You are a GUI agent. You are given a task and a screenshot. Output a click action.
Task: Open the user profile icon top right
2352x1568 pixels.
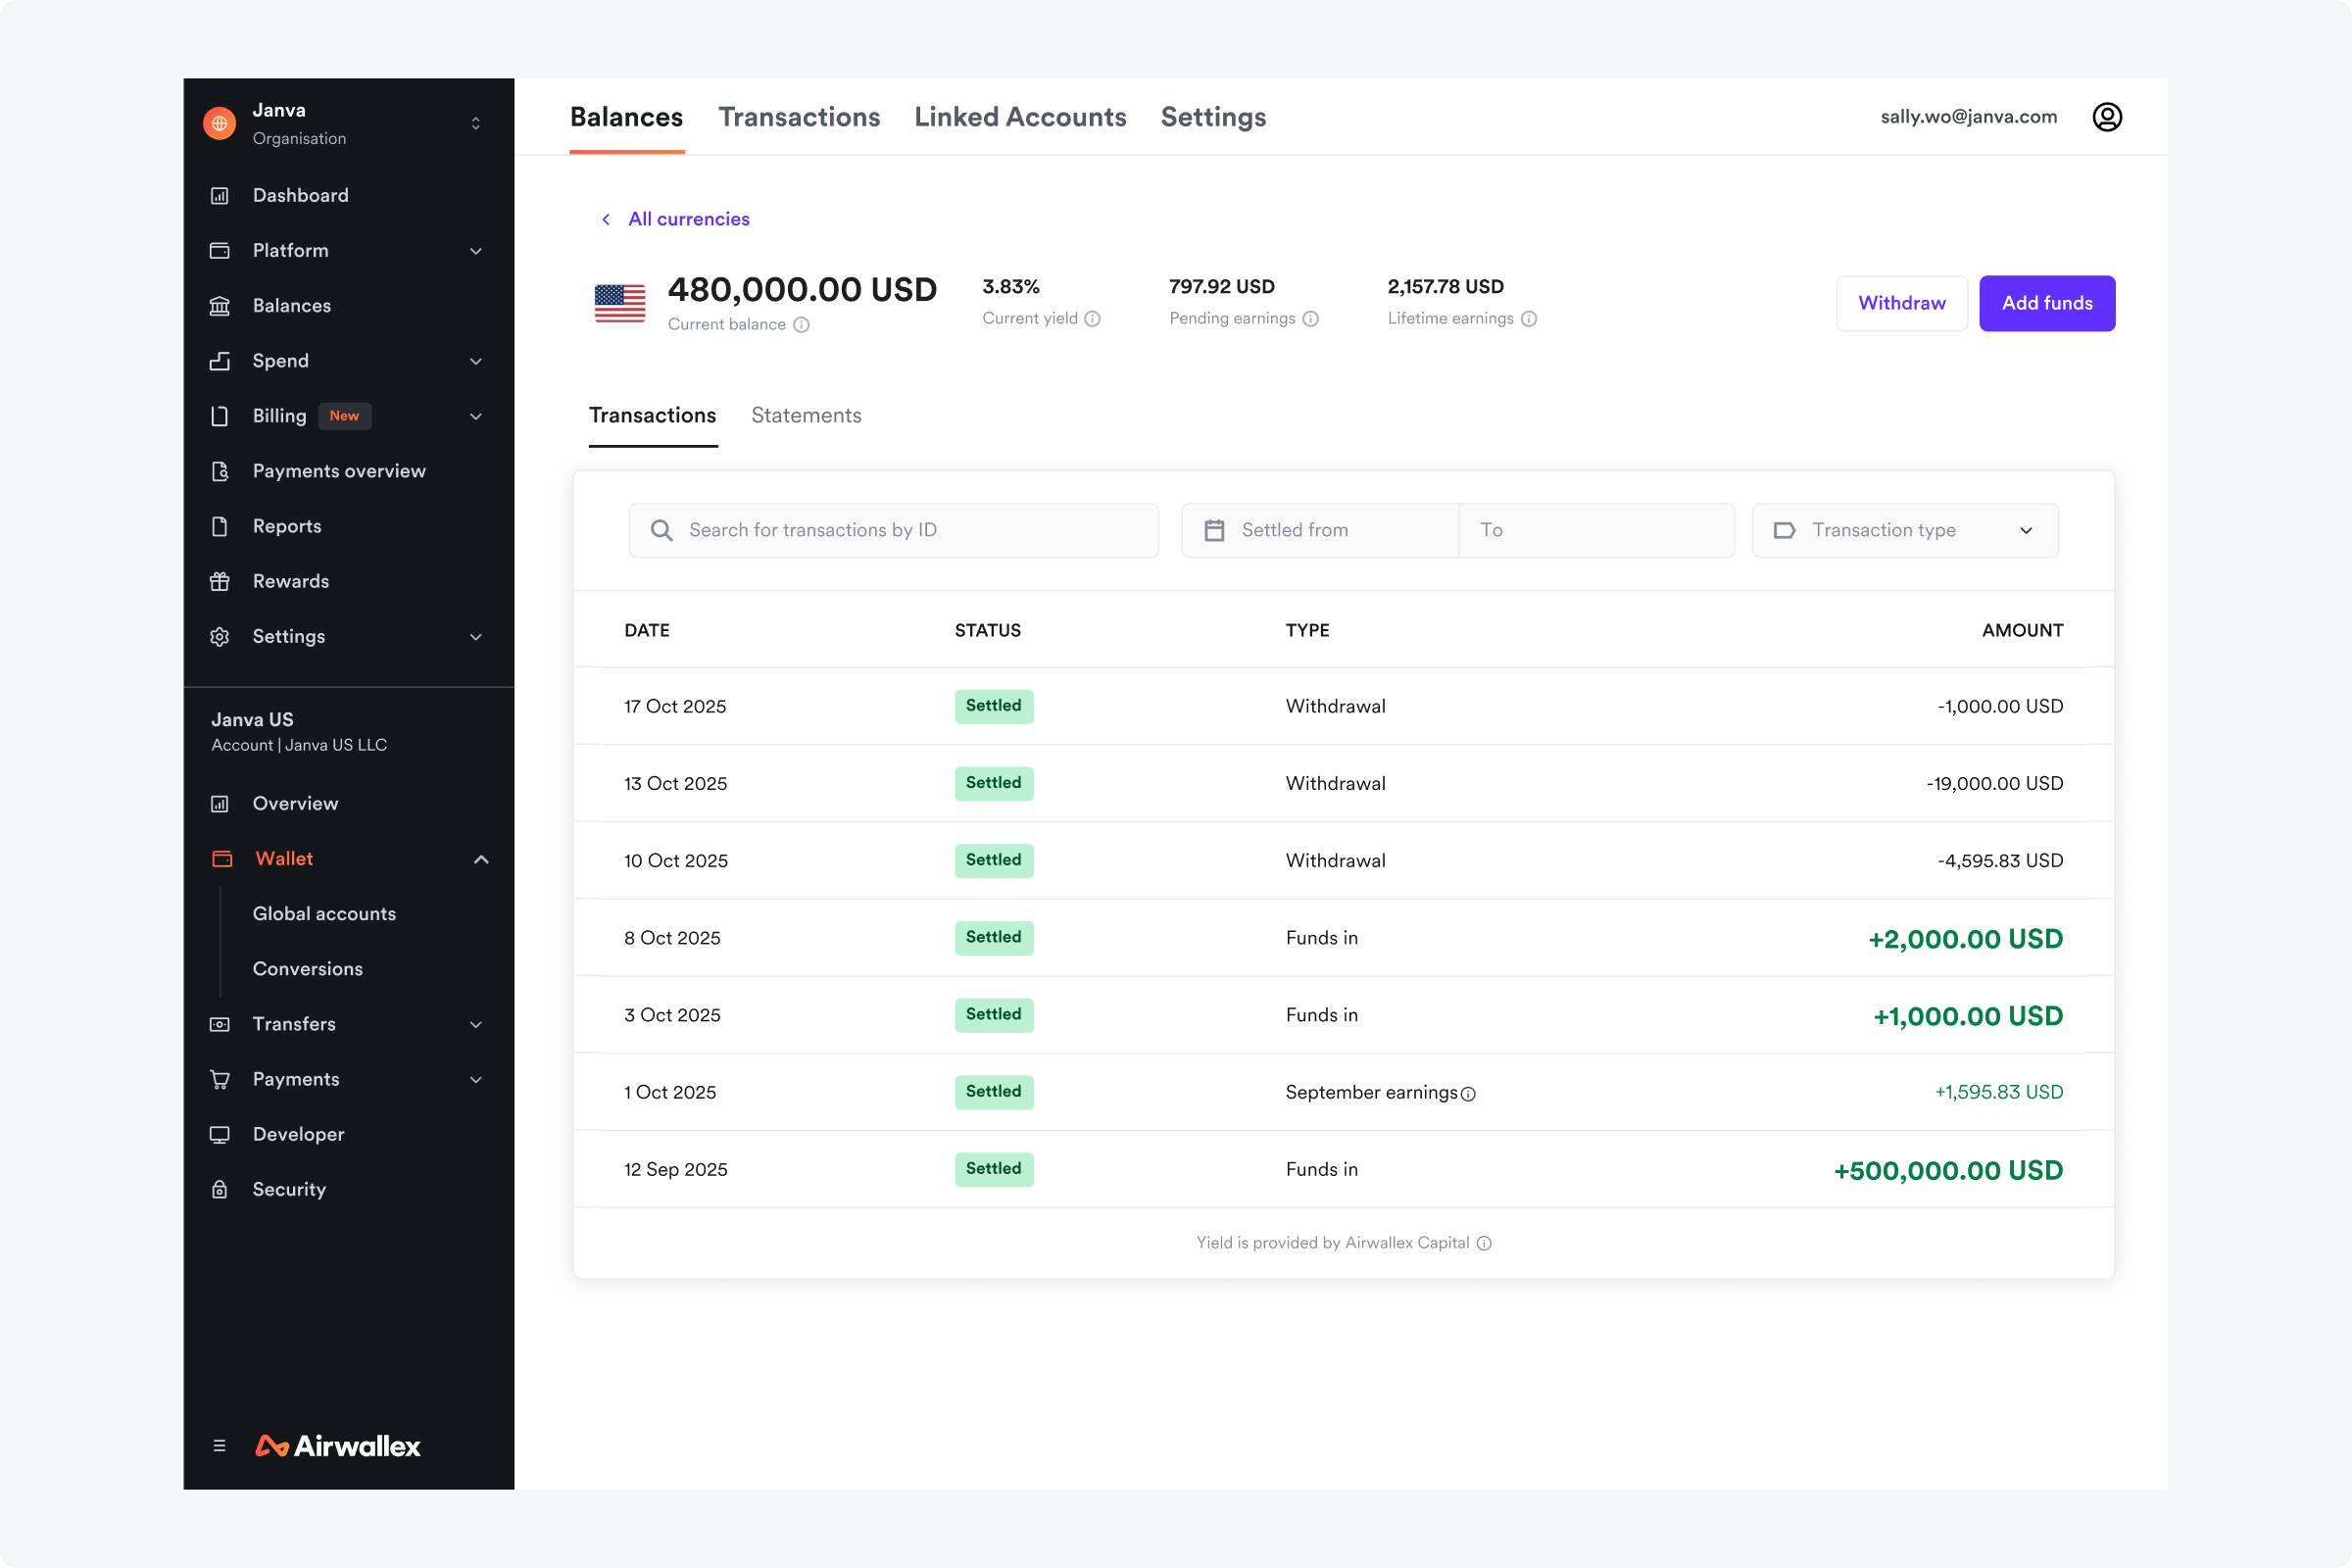tap(2107, 116)
